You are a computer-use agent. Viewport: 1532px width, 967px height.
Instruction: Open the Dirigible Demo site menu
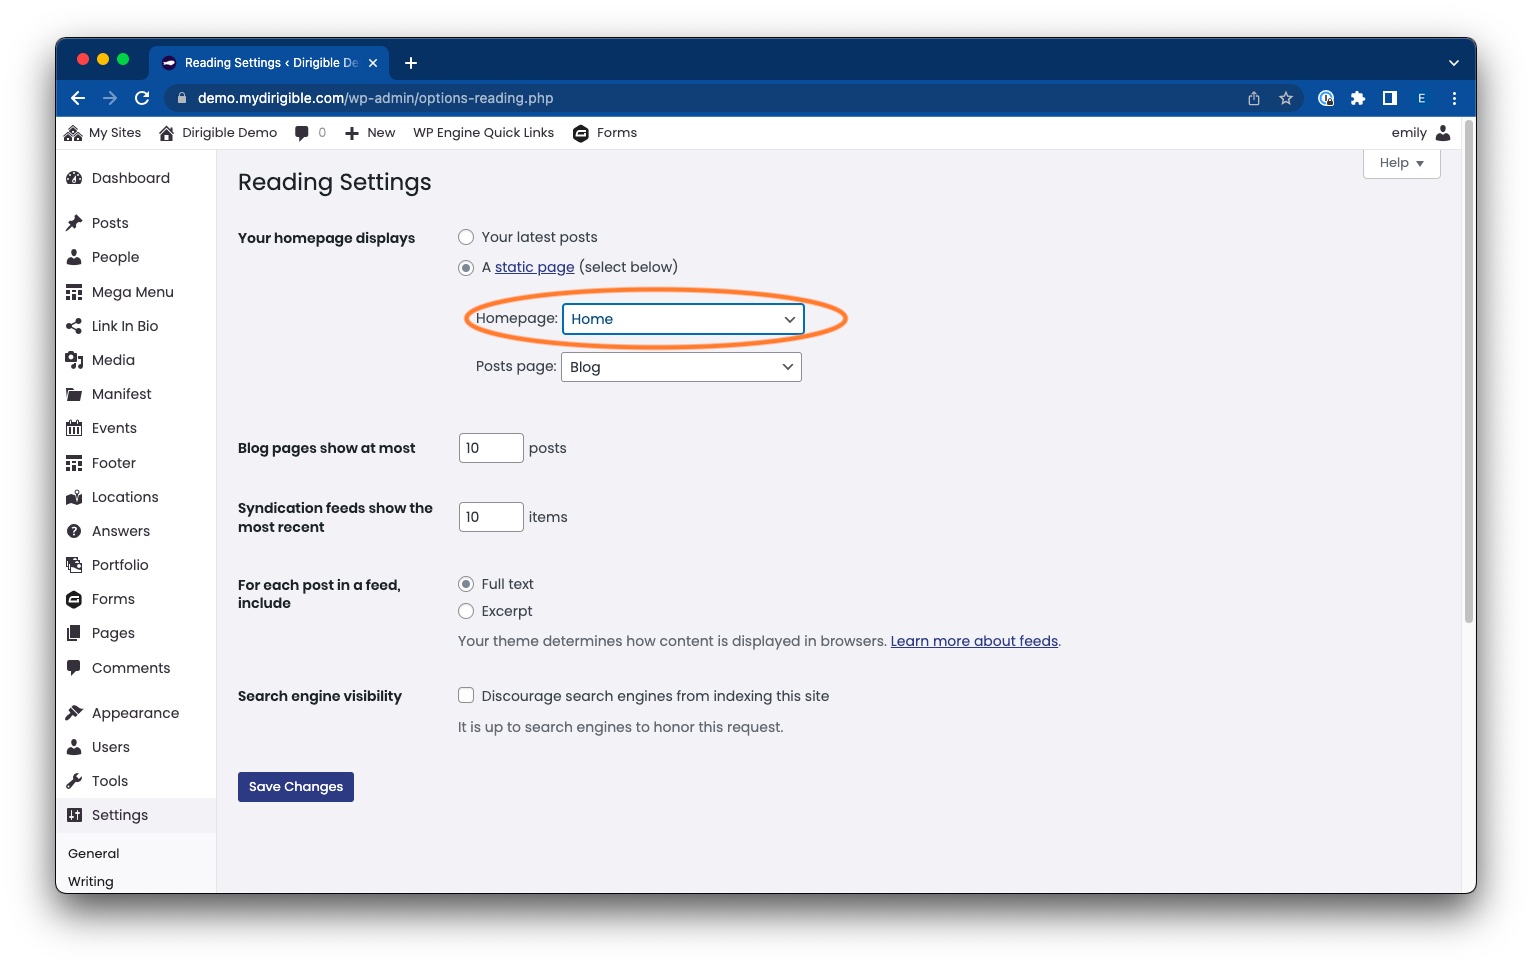click(218, 133)
